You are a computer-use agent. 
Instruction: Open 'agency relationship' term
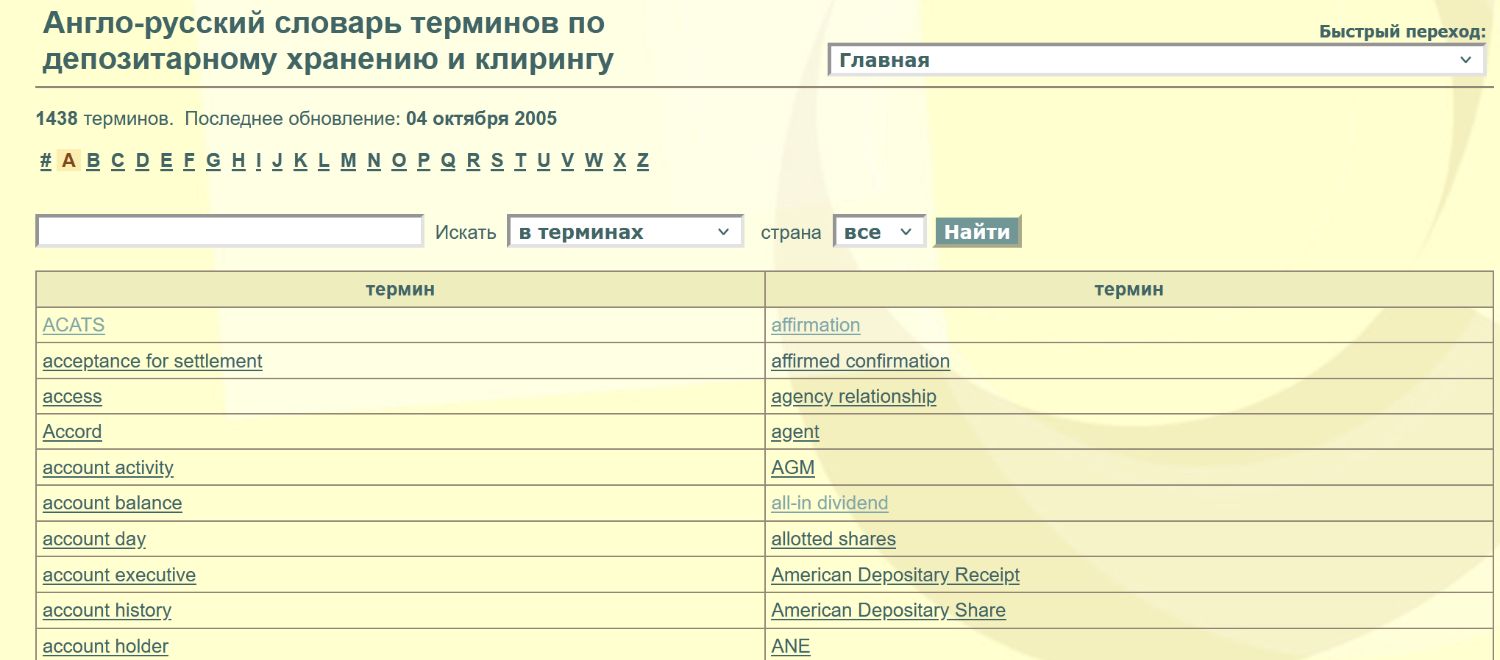[854, 396]
